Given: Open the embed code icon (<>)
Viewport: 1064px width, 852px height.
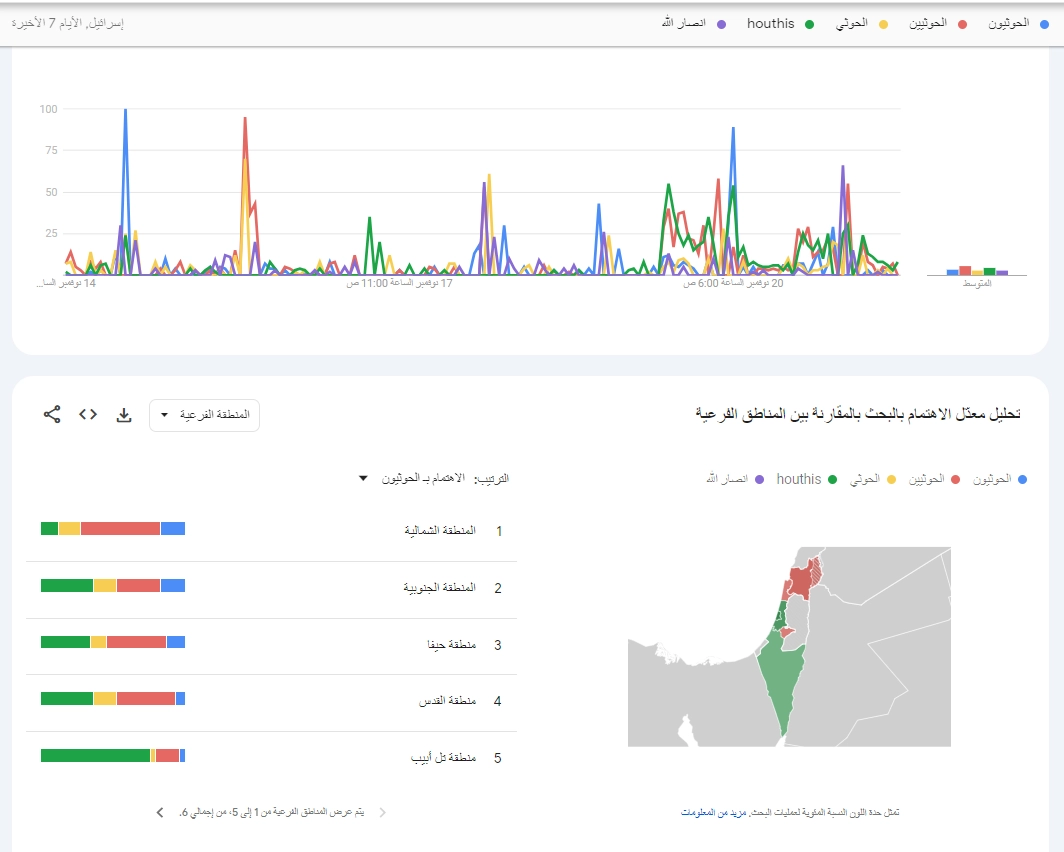Looking at the screenshot, I should [x=87, y=414].
